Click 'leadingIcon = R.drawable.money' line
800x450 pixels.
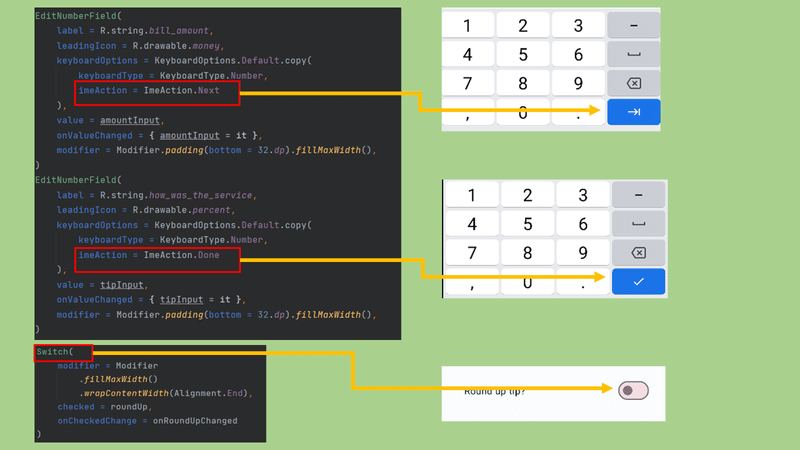pos(140,46)
